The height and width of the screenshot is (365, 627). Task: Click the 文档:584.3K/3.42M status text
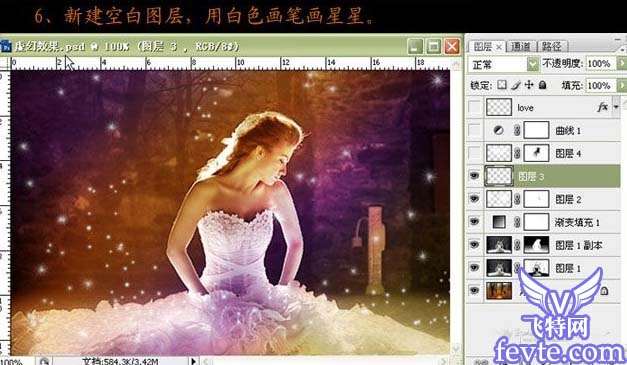click(120, 361)
